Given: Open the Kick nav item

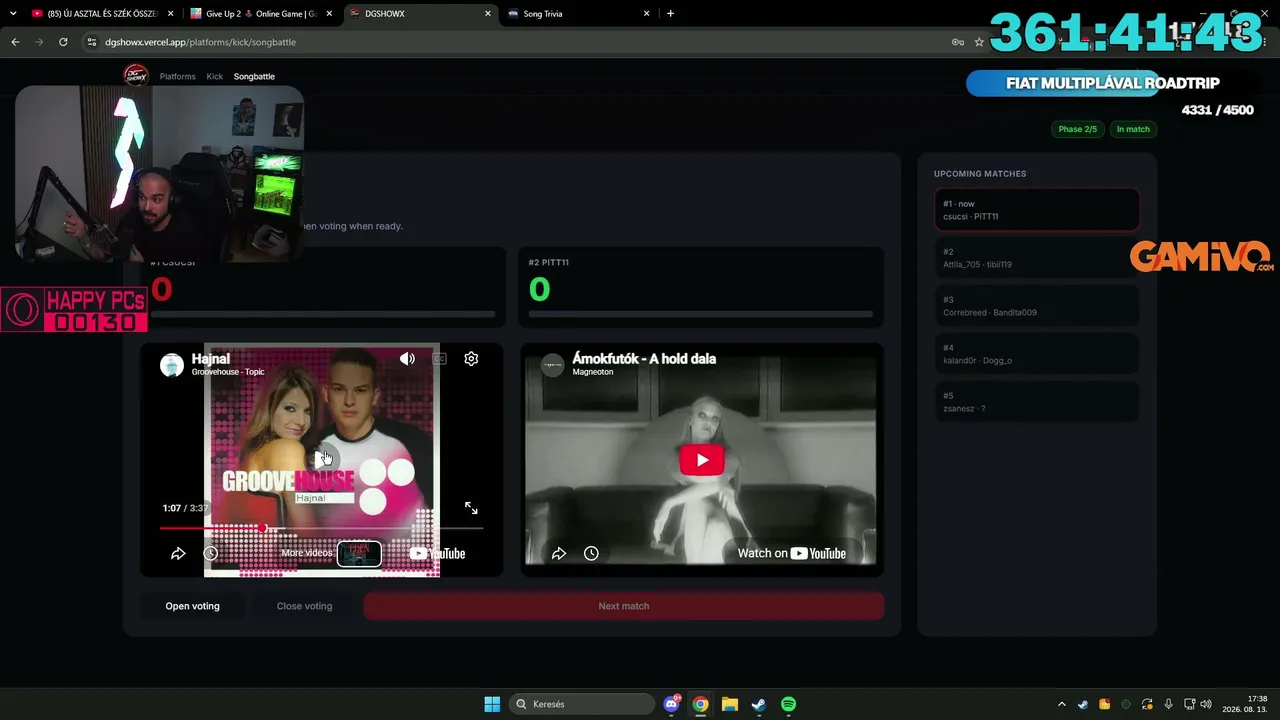Looking at the screenshot, I should point(215,76).
